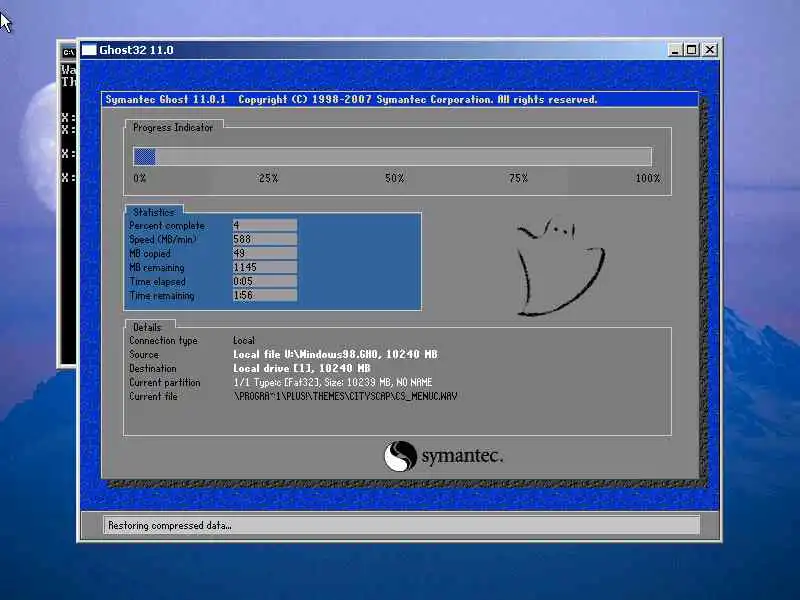Click the Statistics group label
The height and width of the screenshot is (600, 800).
coord(154,212)
